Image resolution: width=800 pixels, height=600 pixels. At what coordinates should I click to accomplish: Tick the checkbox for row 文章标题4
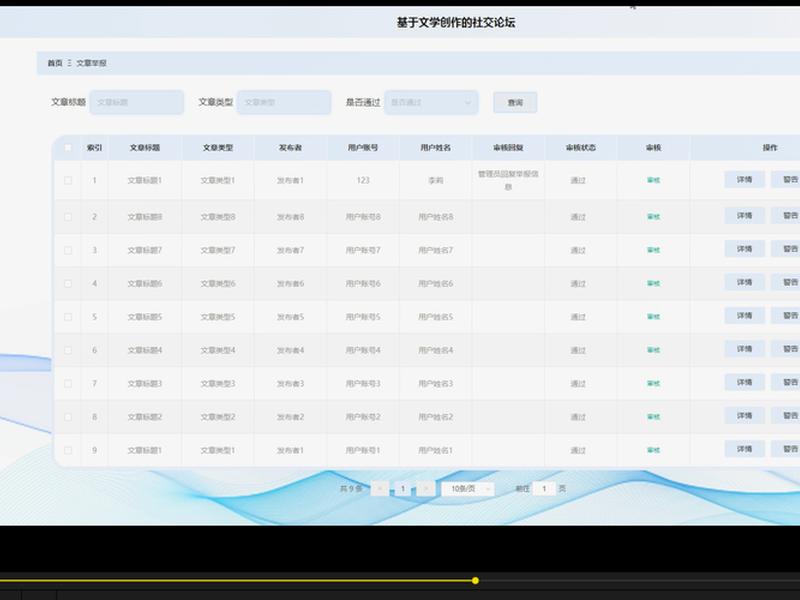click(x=68, y=351)
